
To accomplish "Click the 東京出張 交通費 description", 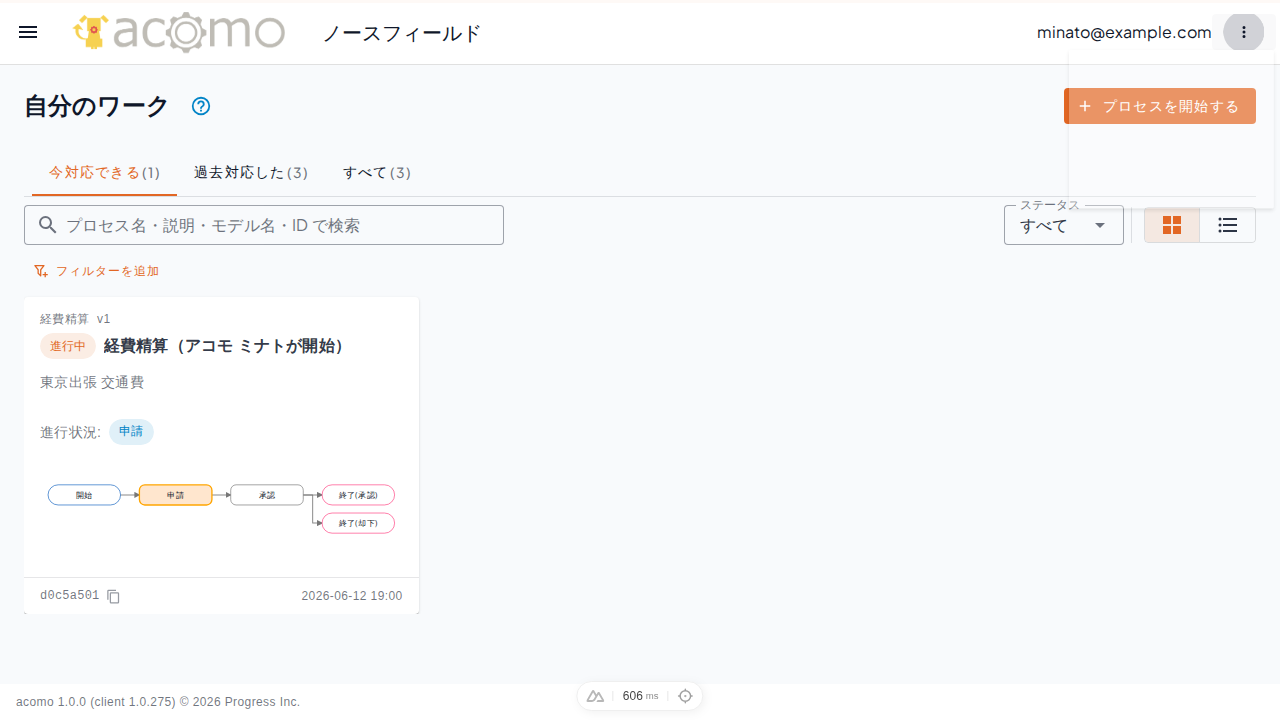I will tap(92, 383).
